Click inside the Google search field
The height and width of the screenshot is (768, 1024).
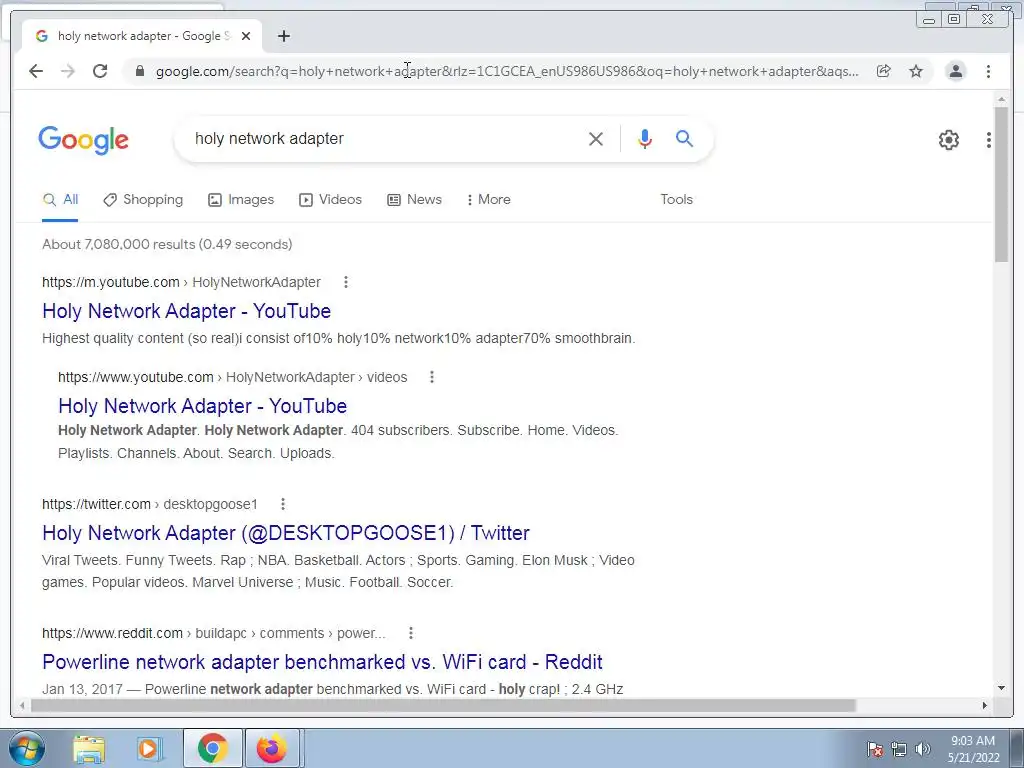[x=385, y=138]
